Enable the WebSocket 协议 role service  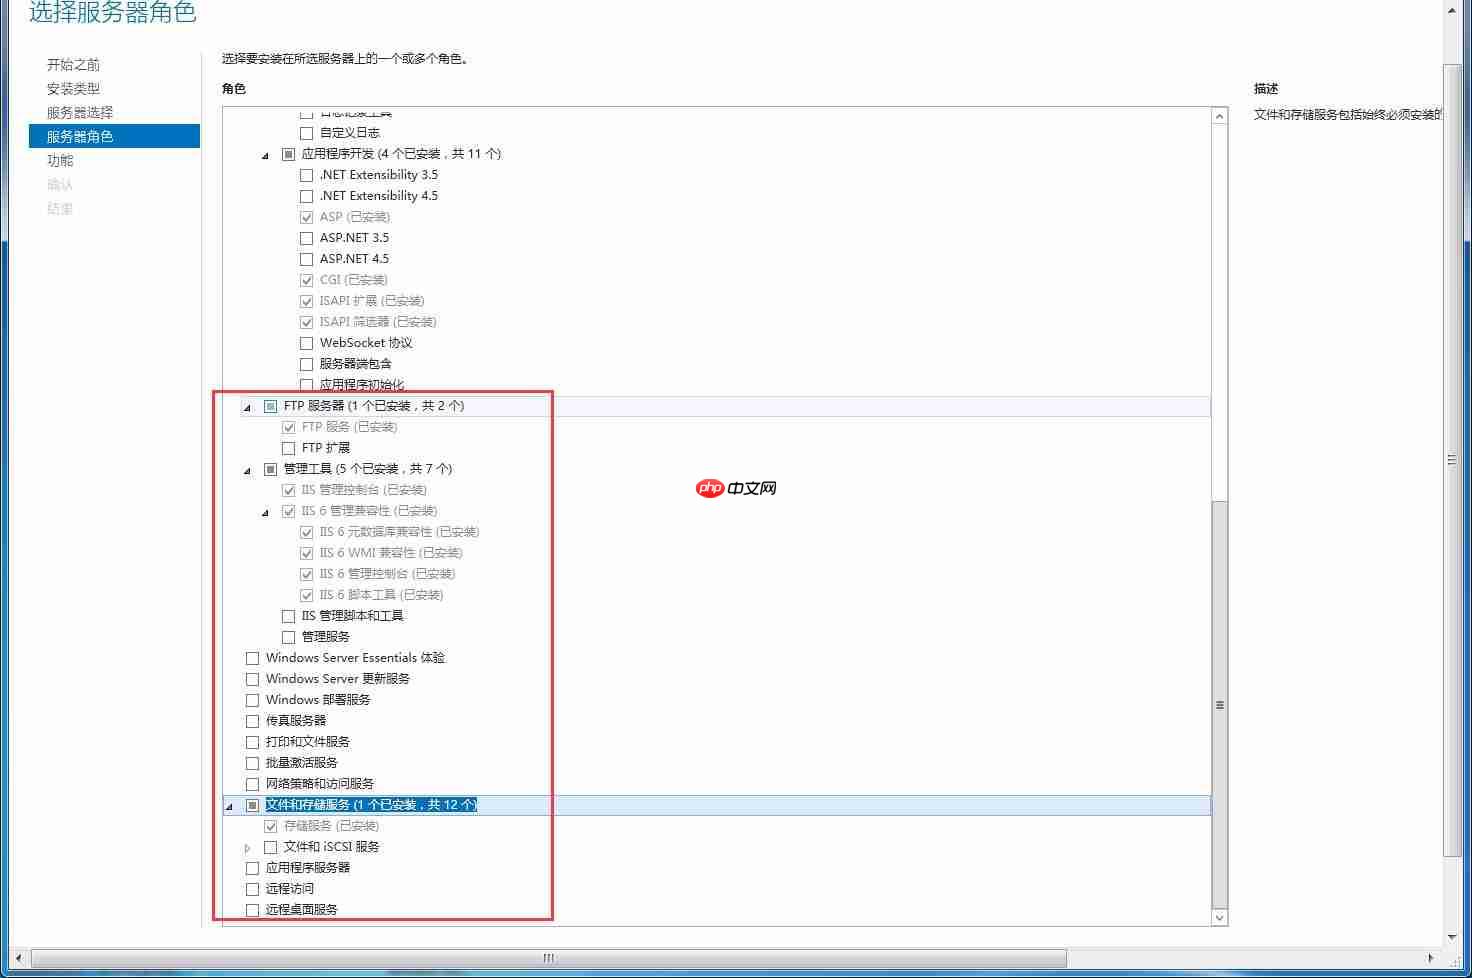(x=306, y=343)
